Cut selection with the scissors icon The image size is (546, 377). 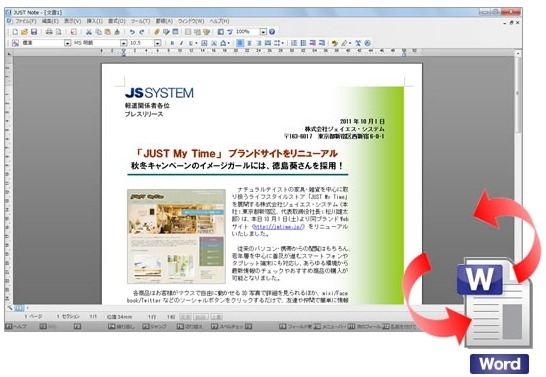89,32
